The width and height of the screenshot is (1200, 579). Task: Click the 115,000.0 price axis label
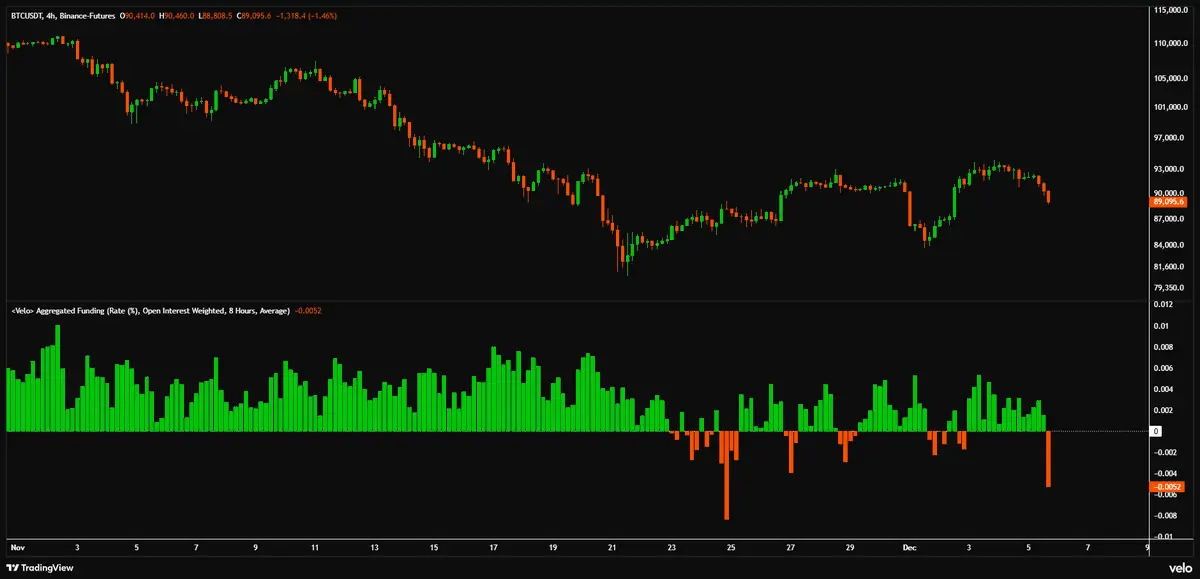[1171, 10]
